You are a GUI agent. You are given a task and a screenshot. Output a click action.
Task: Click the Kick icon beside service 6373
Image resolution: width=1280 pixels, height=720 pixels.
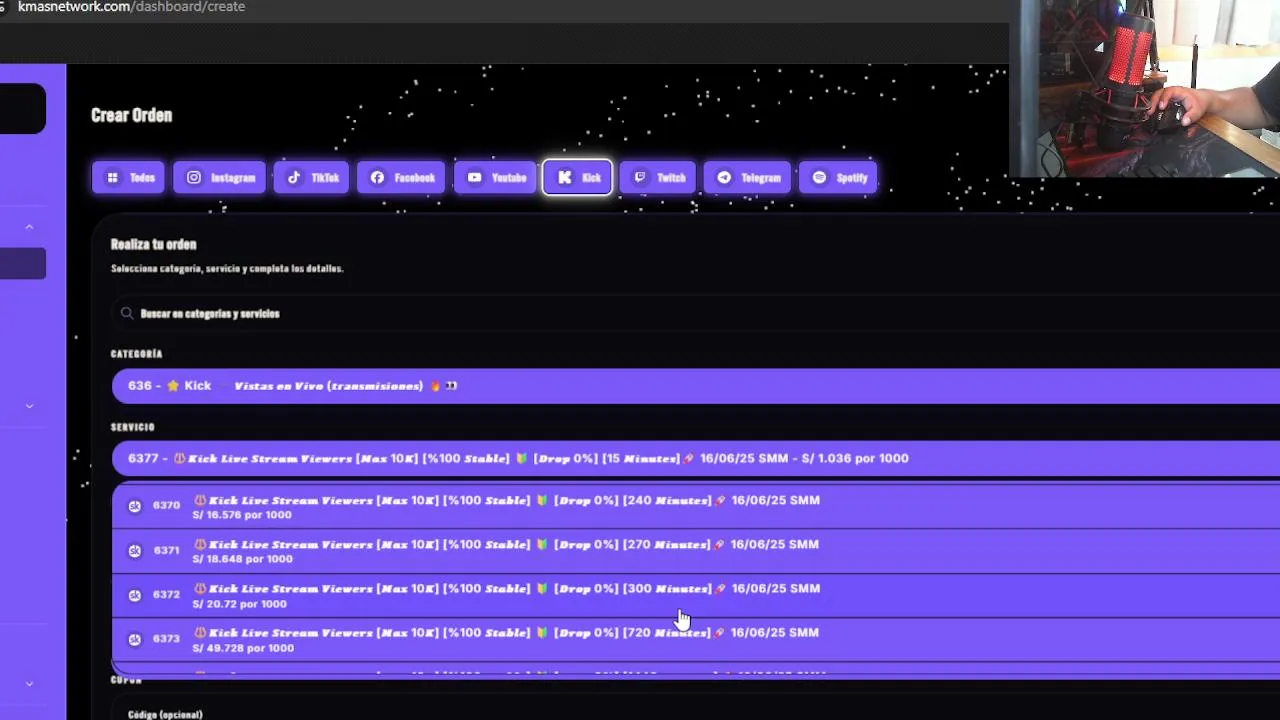[x=135, y=639]
